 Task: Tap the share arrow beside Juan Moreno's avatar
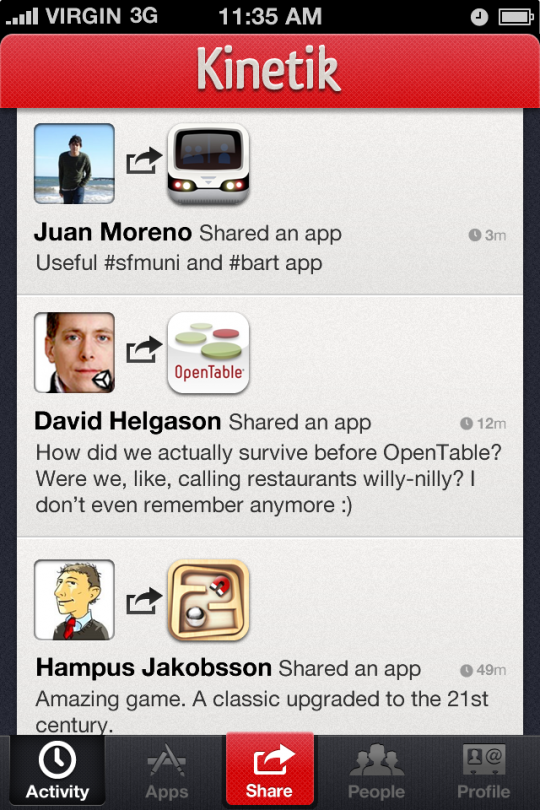(x=144, y=161)
